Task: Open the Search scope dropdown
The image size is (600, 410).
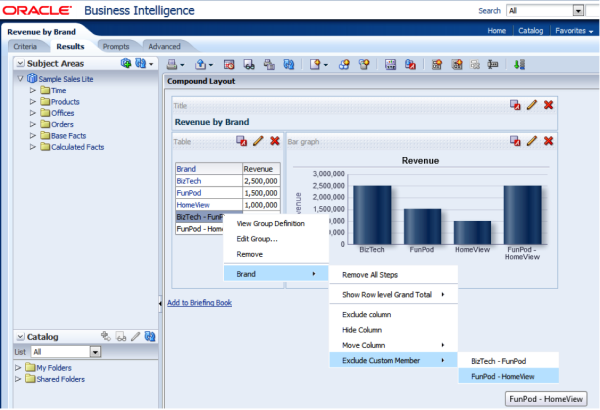Action: pos(577,10)
